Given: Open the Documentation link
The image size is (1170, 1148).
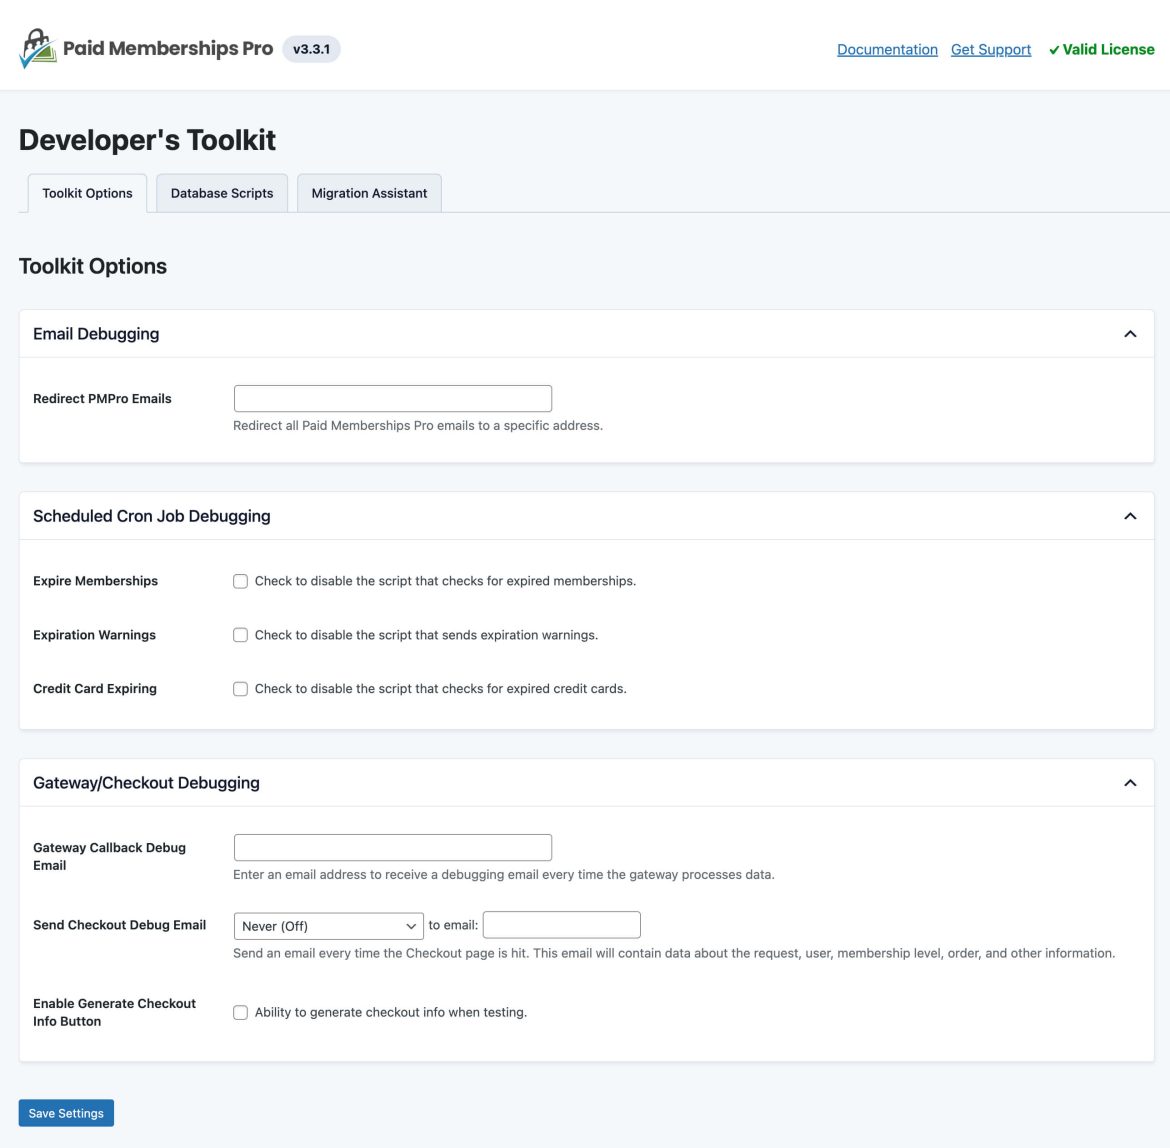Looking at the screenshot, I should tap(886, 49).
